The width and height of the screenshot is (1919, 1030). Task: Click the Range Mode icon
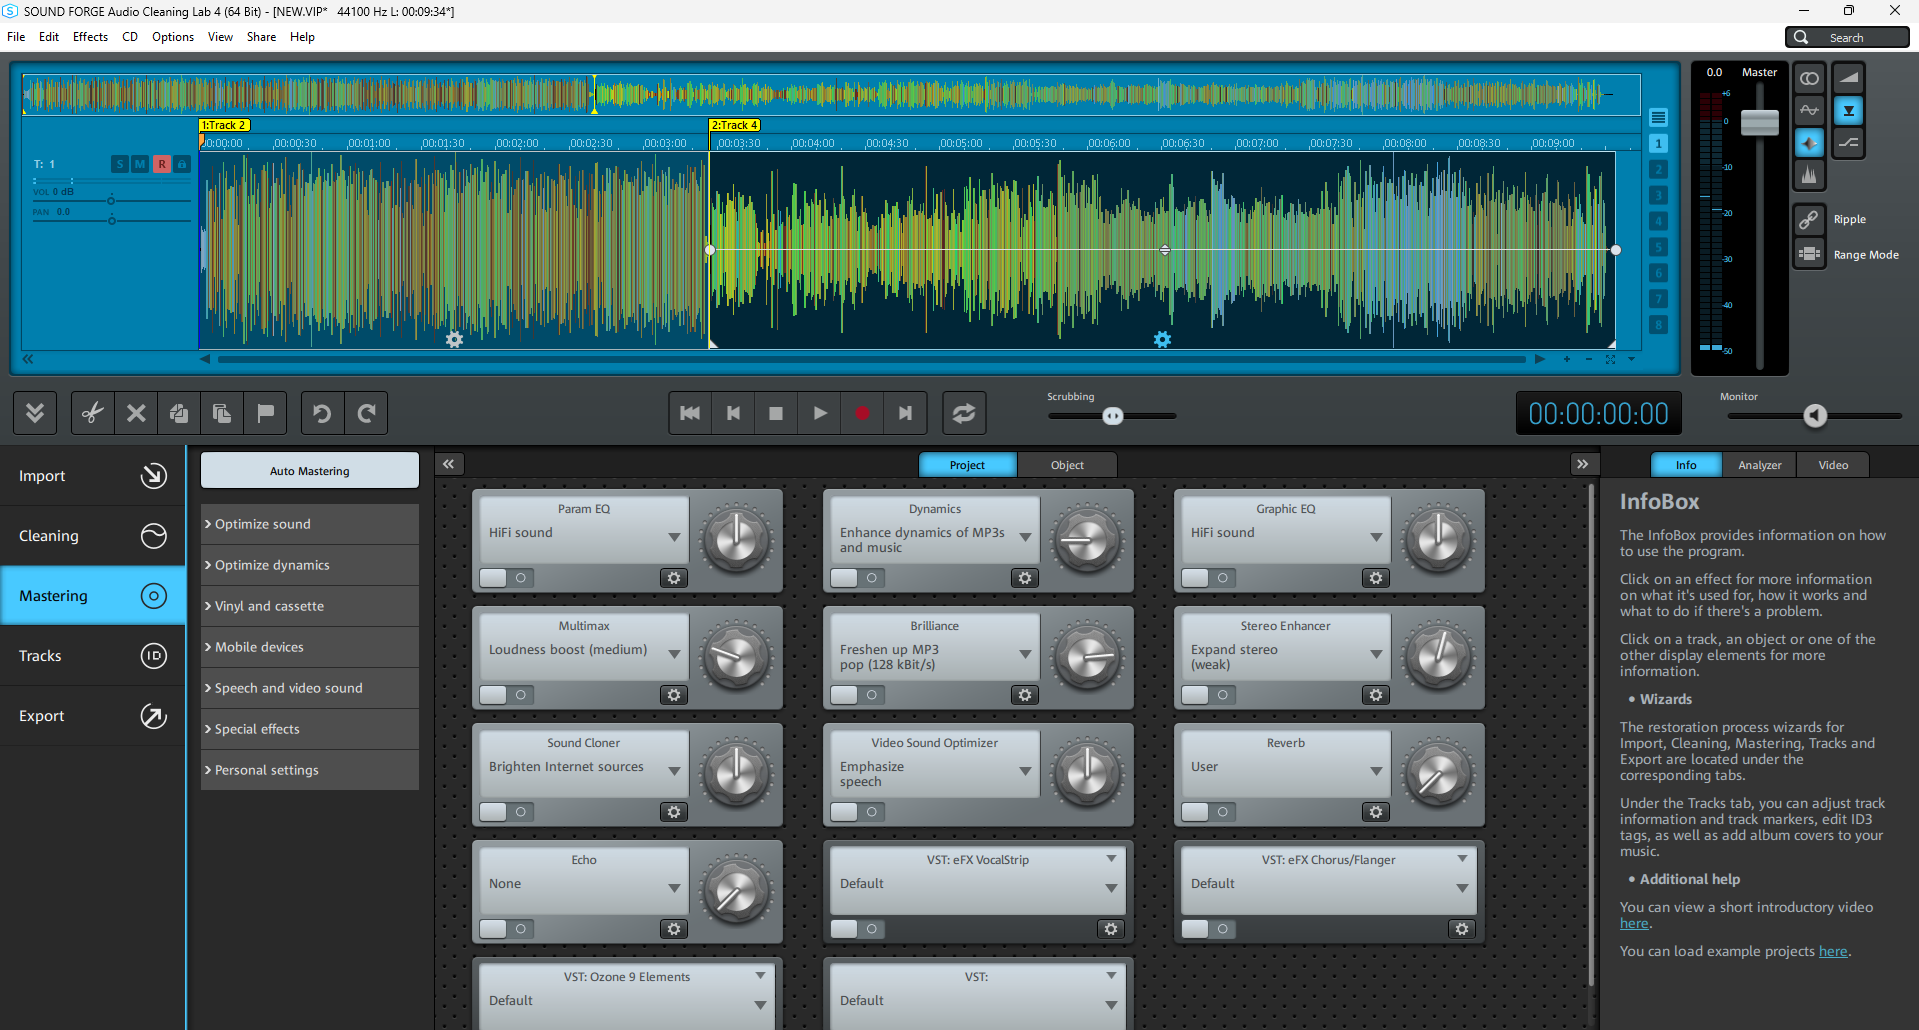coord(1809,254)
